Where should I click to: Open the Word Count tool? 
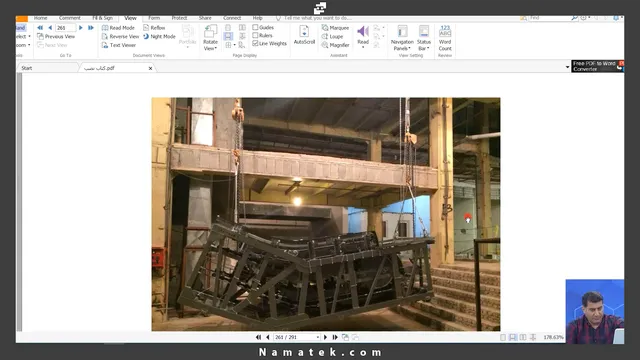tap(445, 38)
